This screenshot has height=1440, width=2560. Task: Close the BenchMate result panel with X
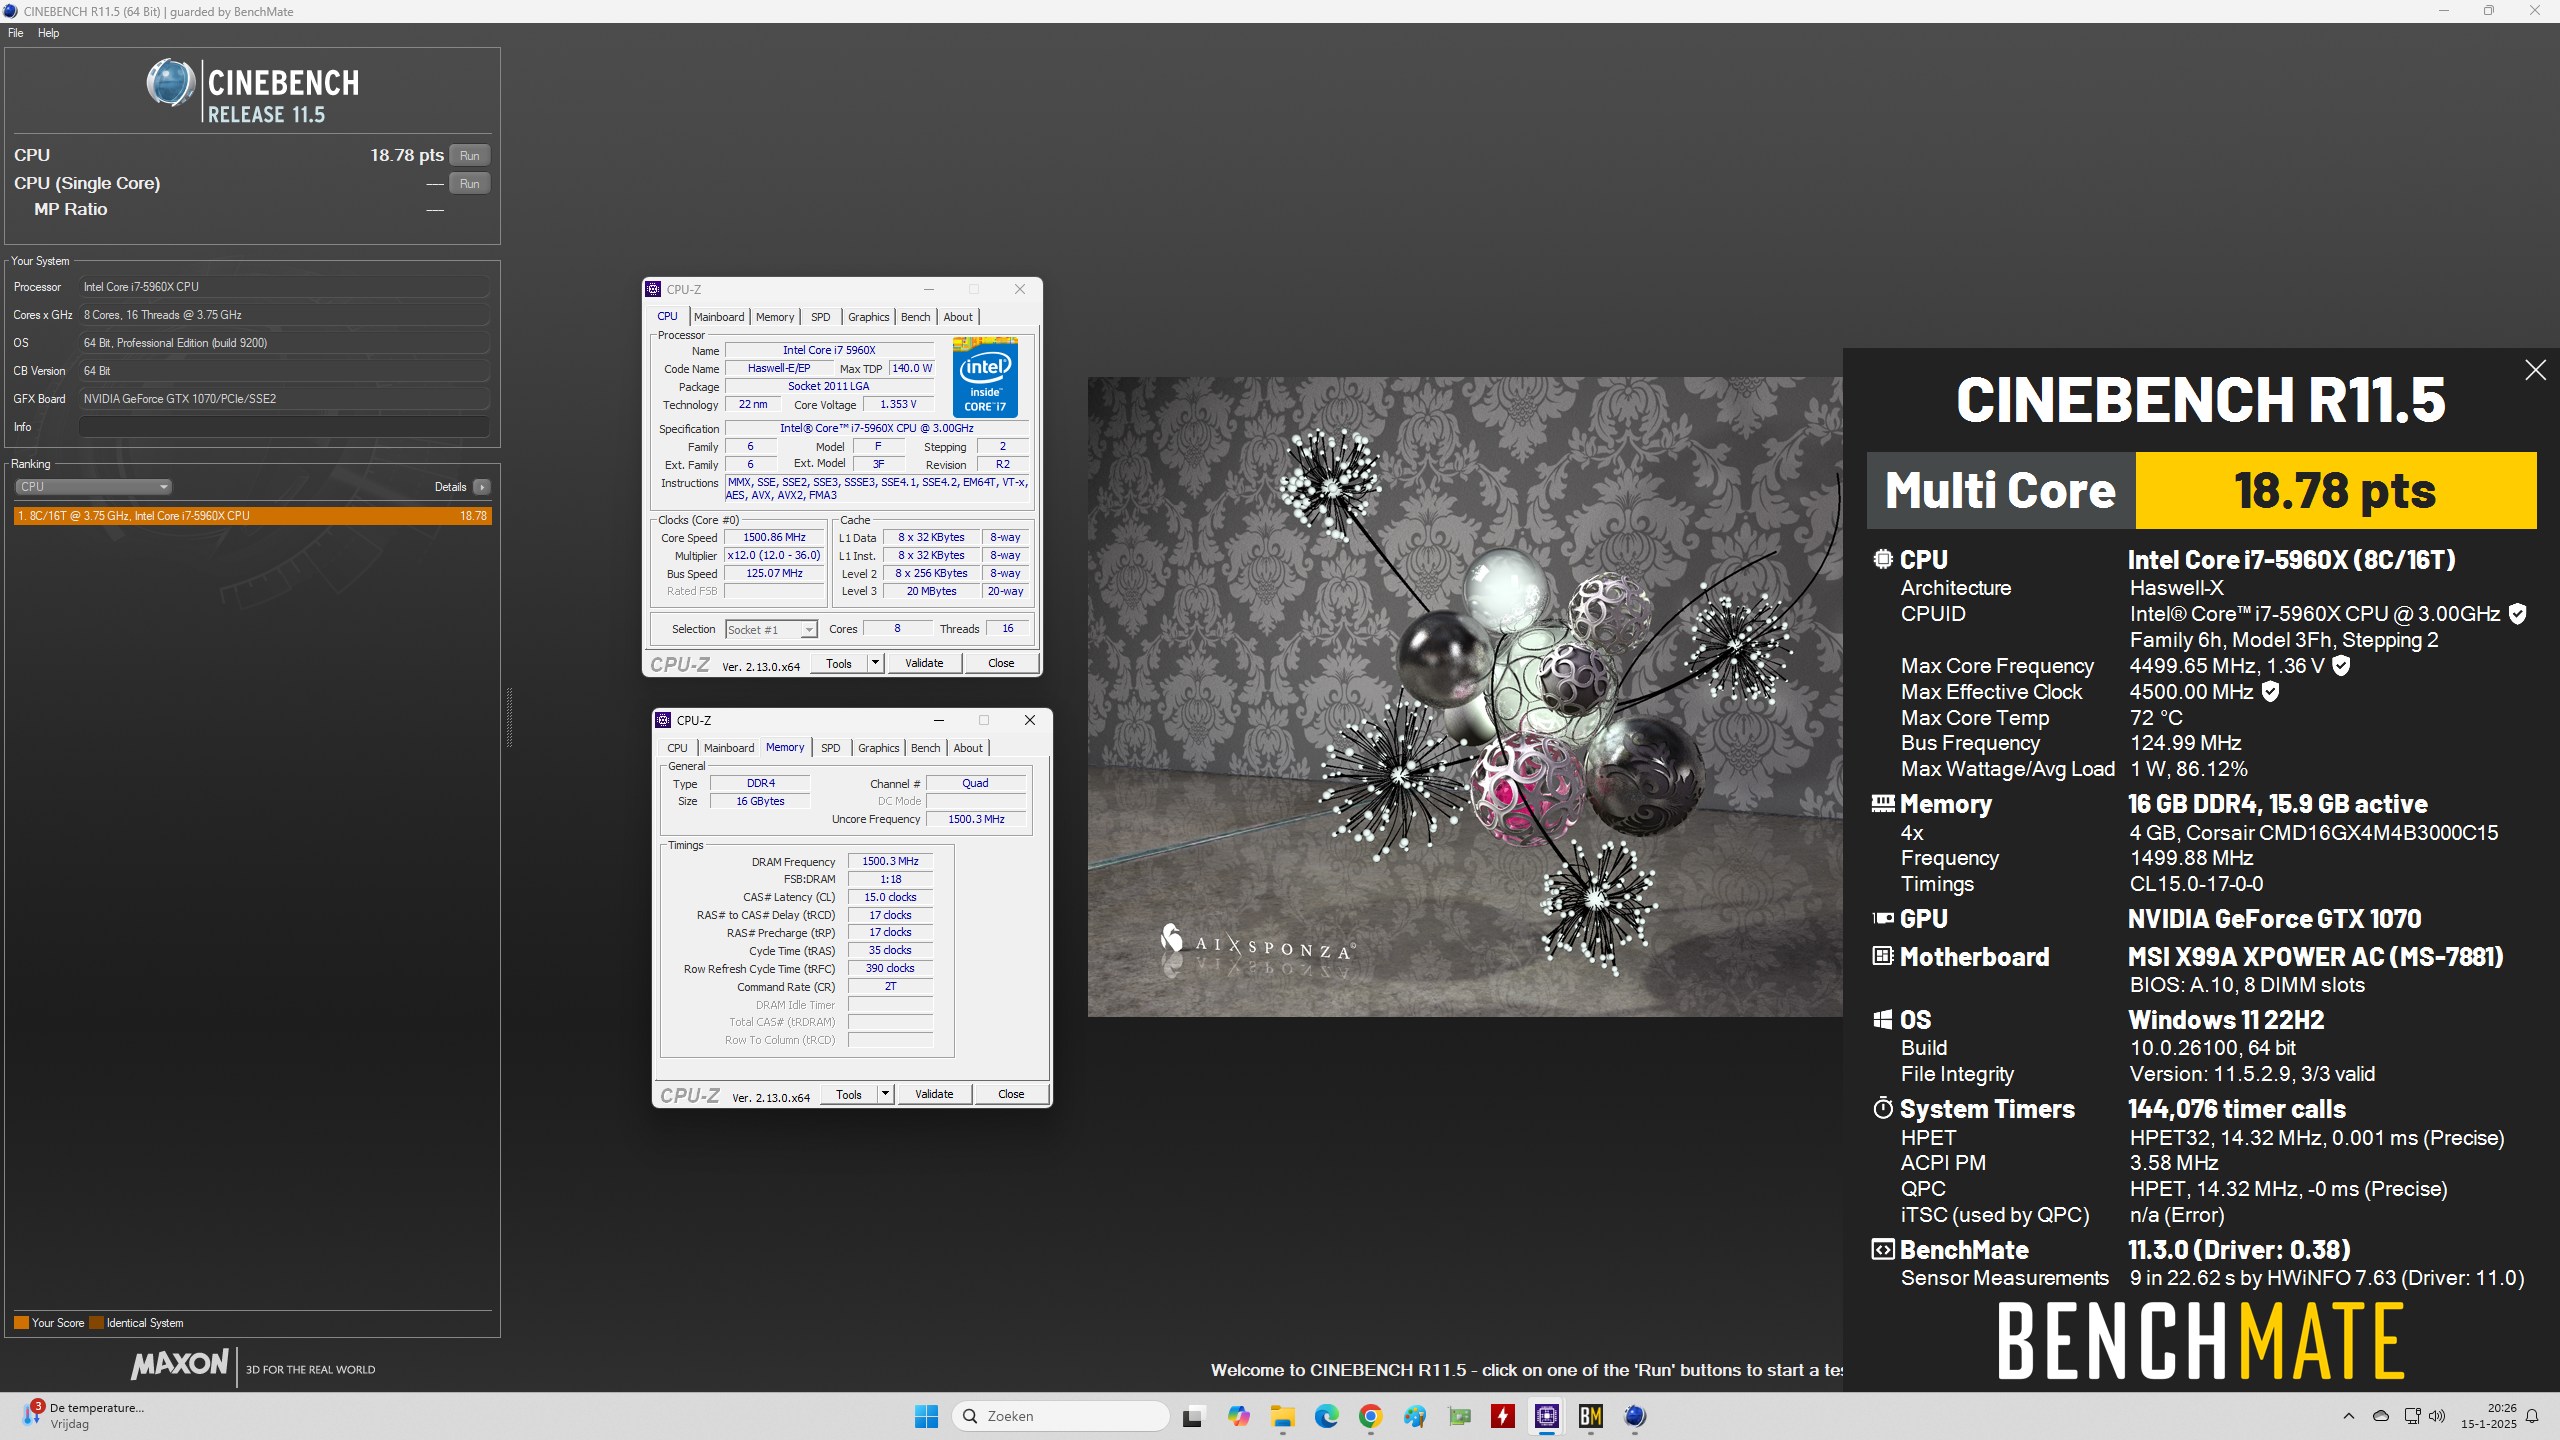tap(2535, 370)
